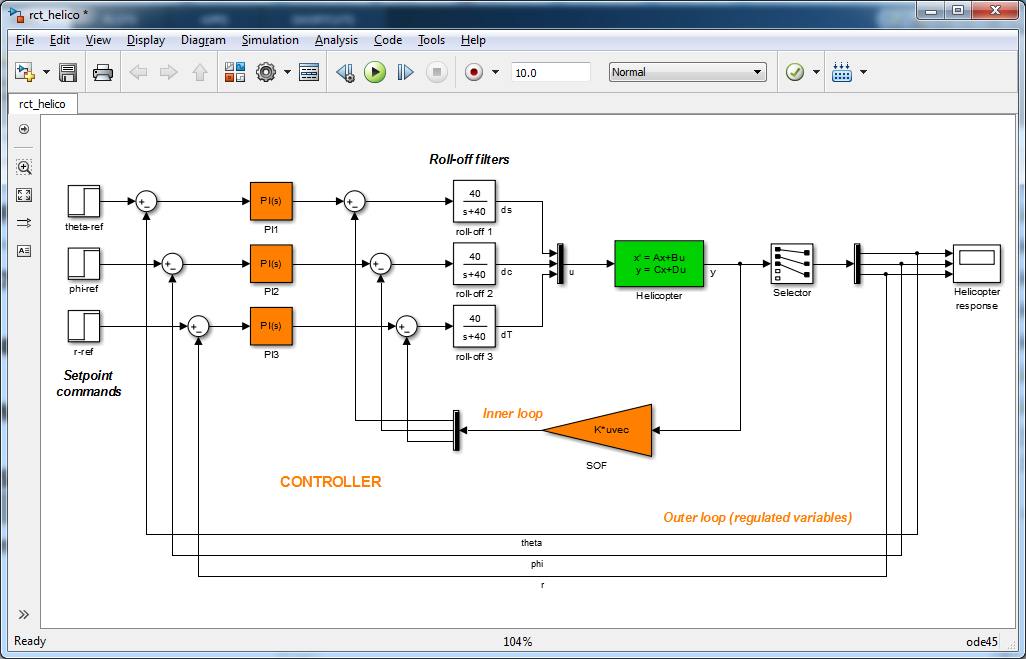The image size is (1026, 659).
Task: Open the Code menu
Action: [388, 40]
